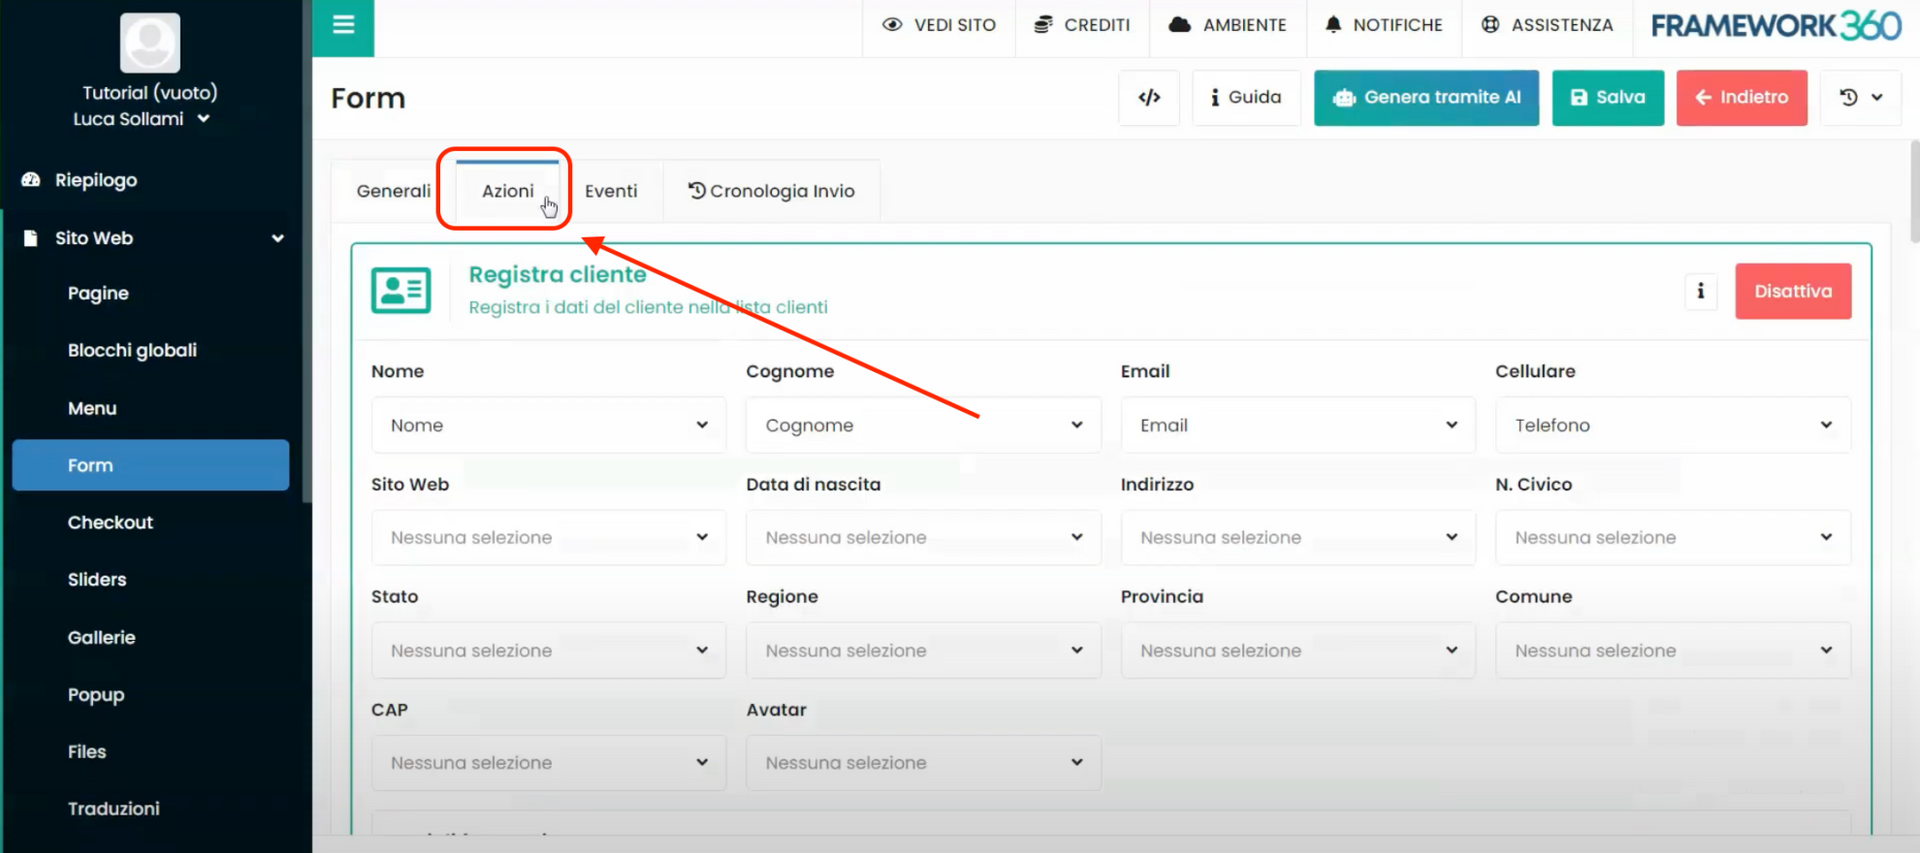Screen dimensions: 1920x853
Task: Click the hamburger menu icon
Action: (343, 26)
